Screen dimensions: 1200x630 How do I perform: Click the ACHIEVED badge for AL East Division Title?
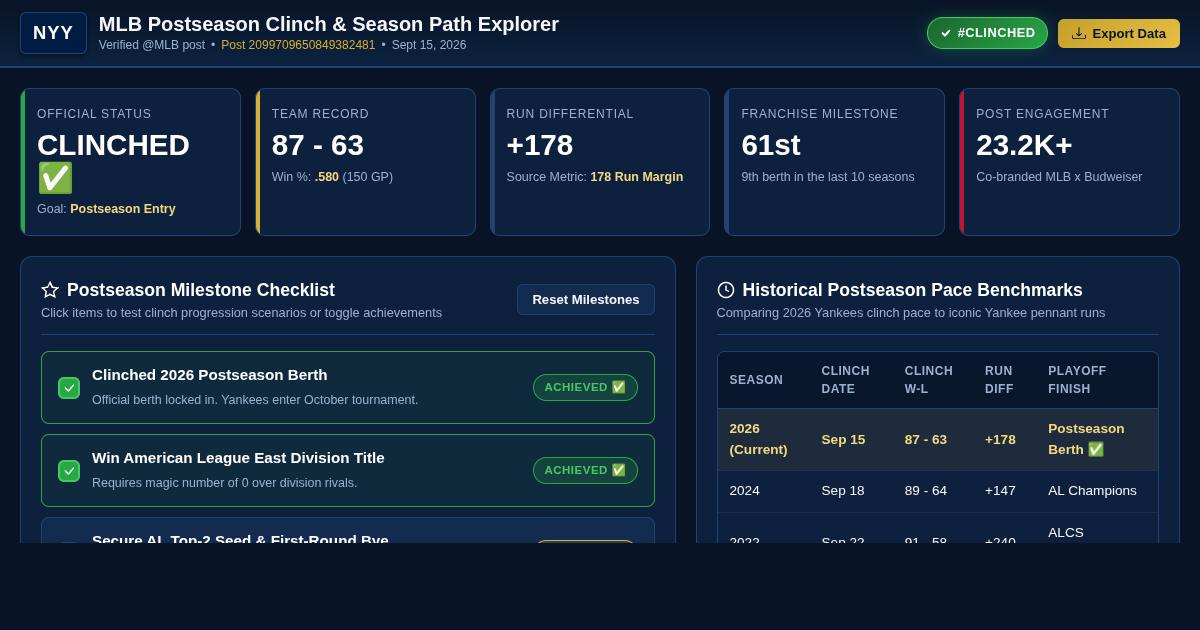585,470
